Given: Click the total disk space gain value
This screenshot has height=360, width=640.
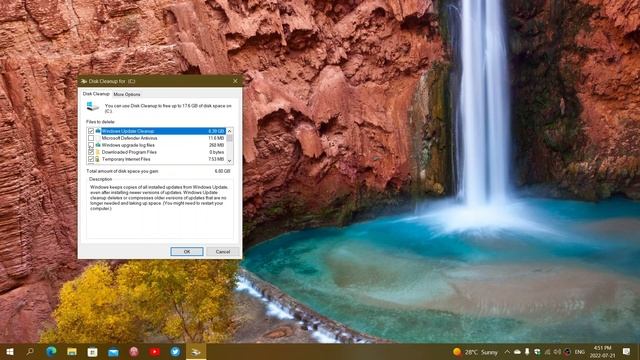Looking at the screenshot, I should click(x=222, y=171).
